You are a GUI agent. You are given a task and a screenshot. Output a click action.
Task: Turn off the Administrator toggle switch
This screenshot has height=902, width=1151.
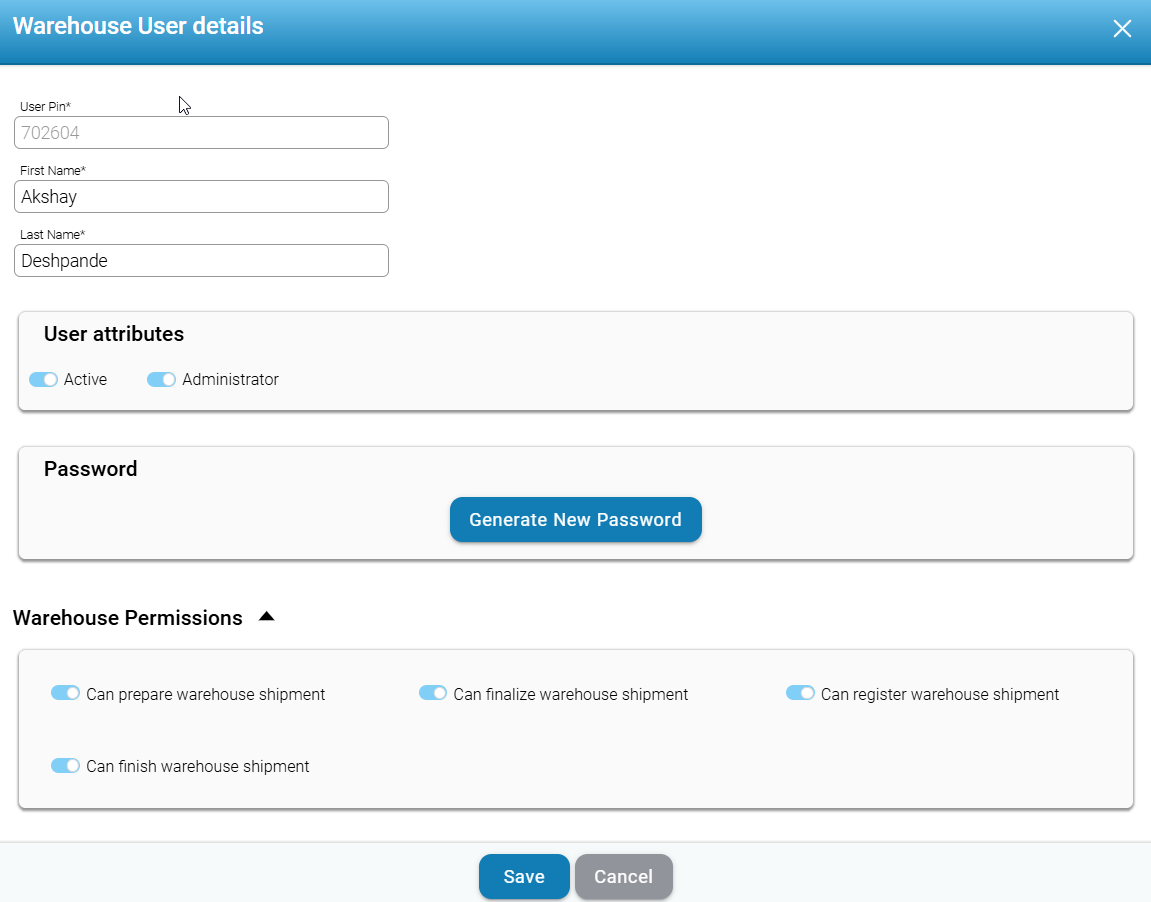(x=161, y=380)
